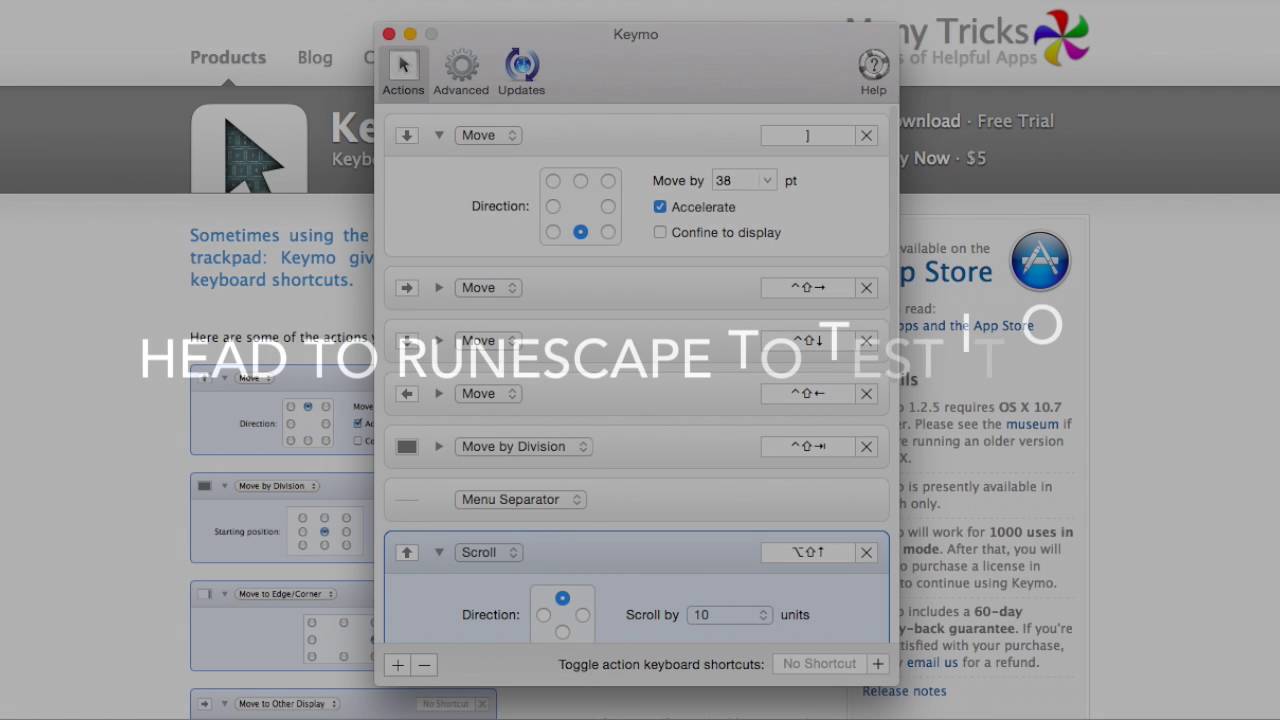Open the Release notes link
Viewport: 1280px width, 720px height.
pyautogui.click(x=904, y=691)
